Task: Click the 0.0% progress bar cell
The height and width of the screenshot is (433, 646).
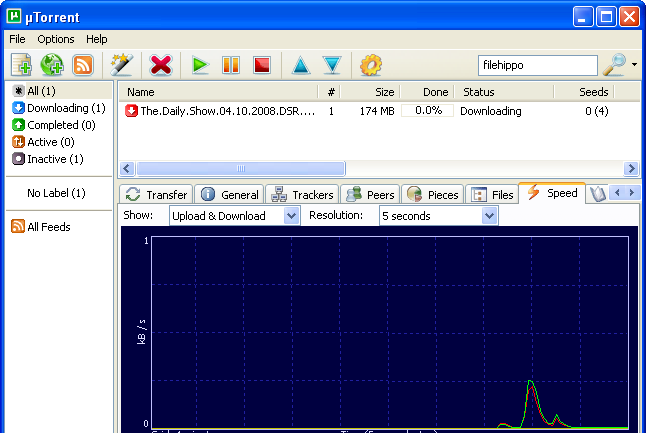Action: click(428, 110)
